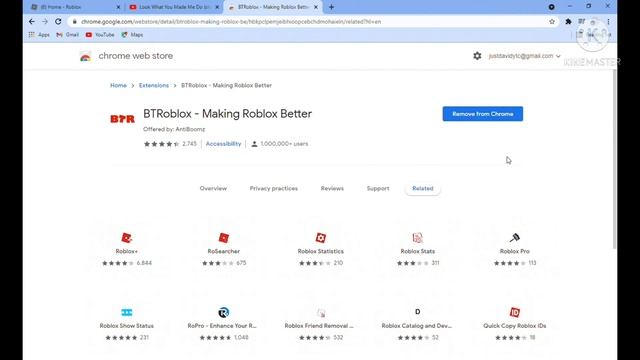Follow the Home breadcrumb link

coord(118,85)
